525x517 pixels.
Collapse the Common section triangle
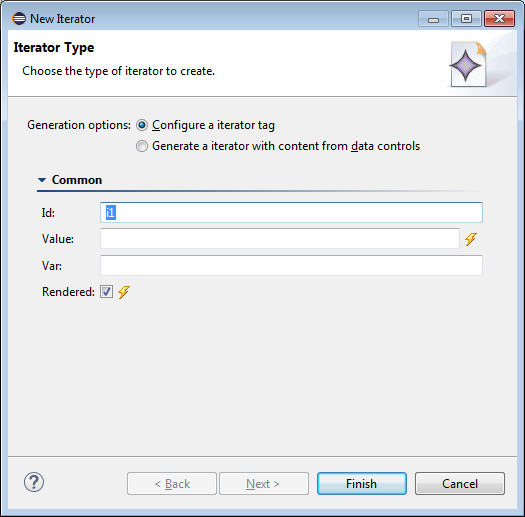pyautogui.click(x=42, y=180)
